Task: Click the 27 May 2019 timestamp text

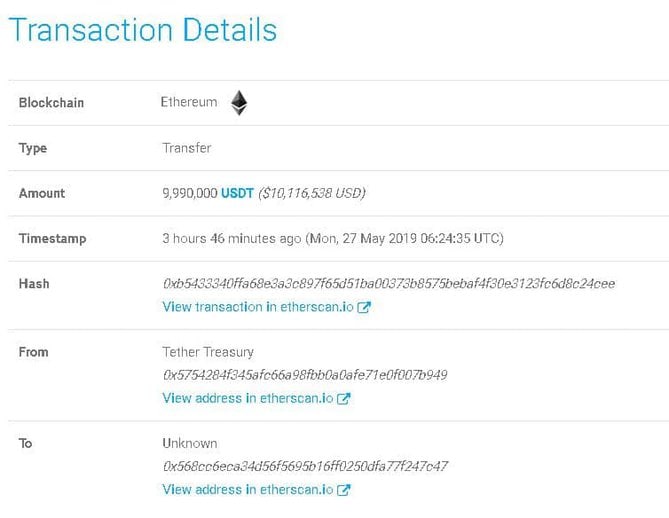Action: 403,238
